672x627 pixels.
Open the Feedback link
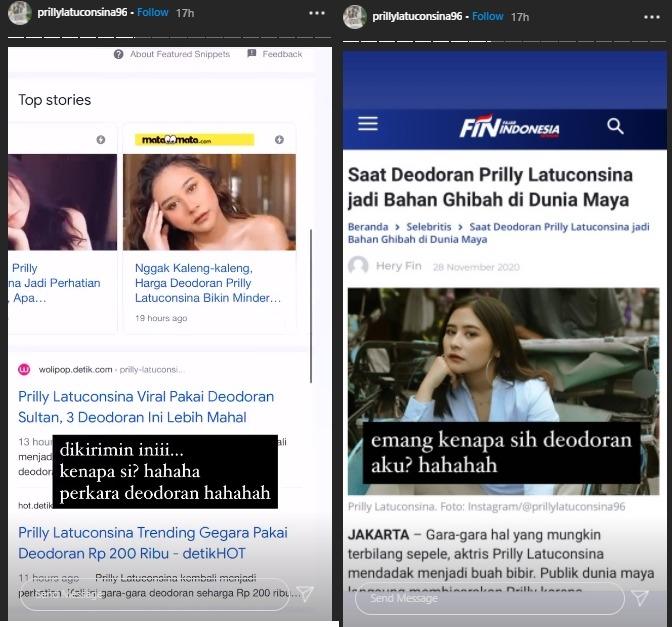[282, 54]
